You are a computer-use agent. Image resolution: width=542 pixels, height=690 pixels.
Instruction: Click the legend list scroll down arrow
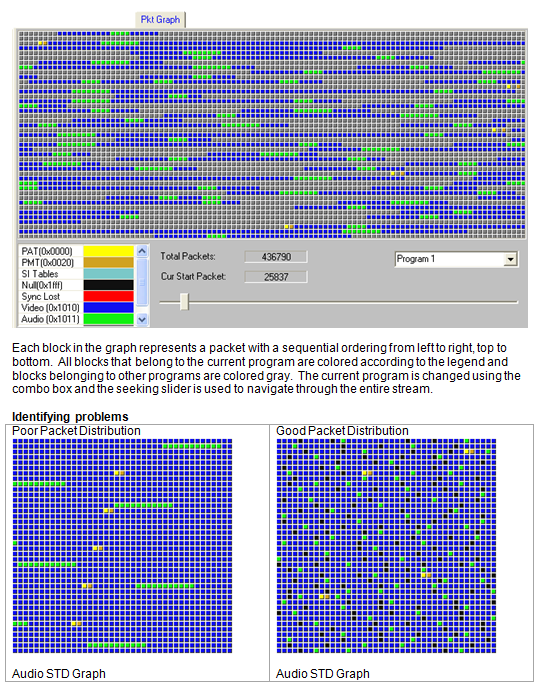[x=142, y=319]
